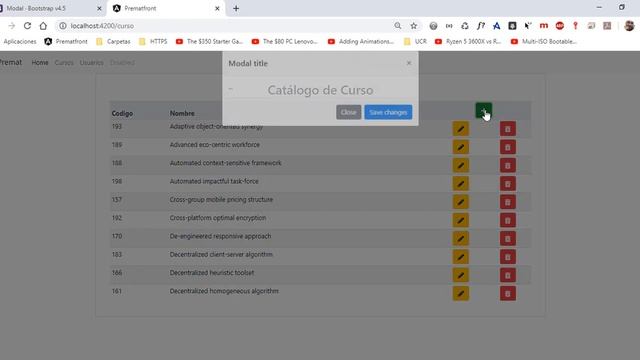This screenshot has width=640, height=360.
Task: Click Modal title heading text
Action: click(248, 63)
